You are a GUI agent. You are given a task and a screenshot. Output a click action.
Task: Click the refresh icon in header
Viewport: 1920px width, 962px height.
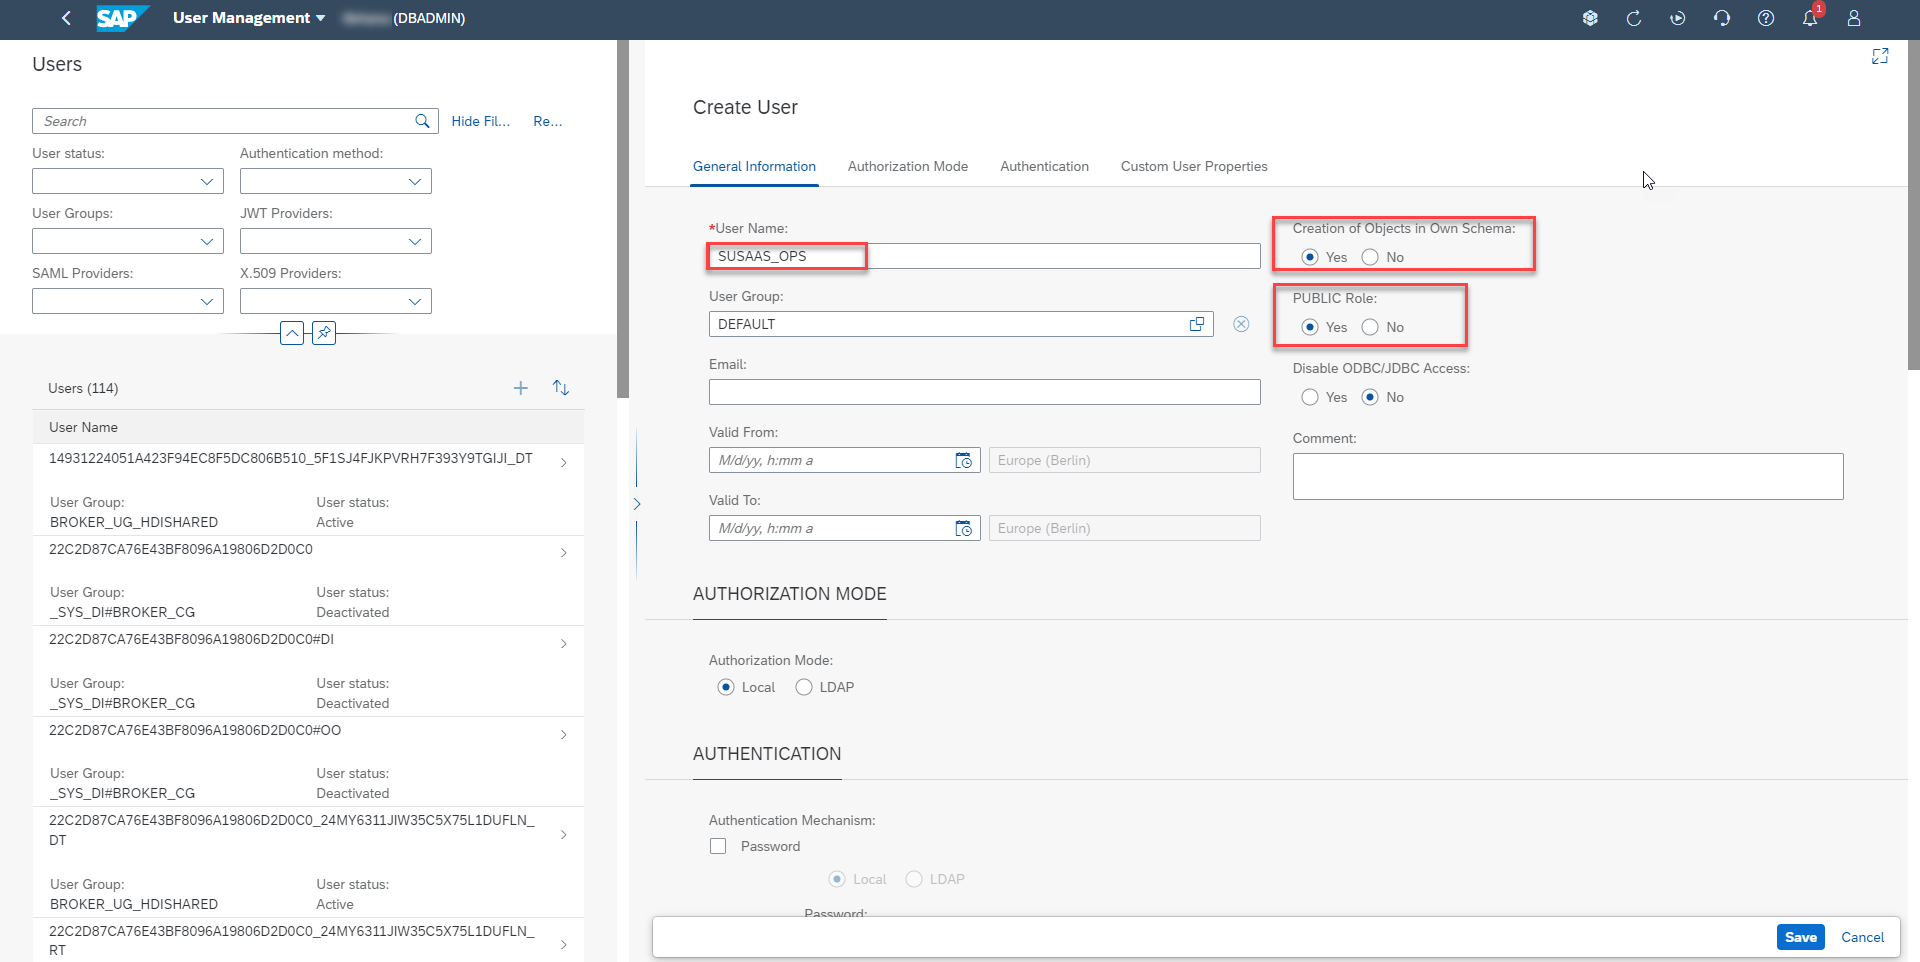[1634, 18]
